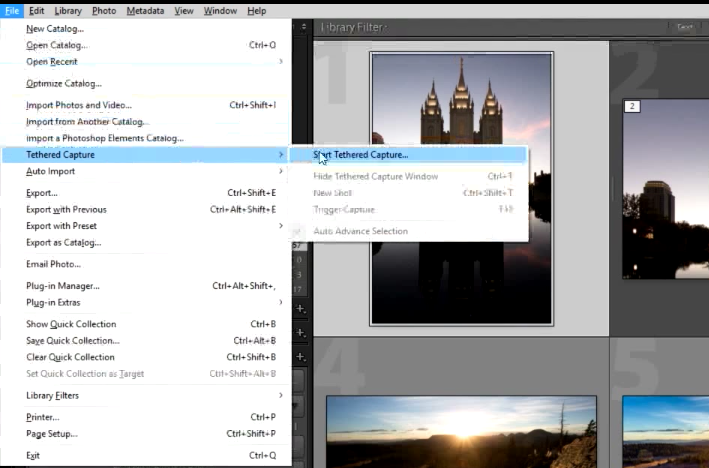Choose Import a Photoshop Elements Catalog...
Screen dimensions: 709x468
[146, 138]
